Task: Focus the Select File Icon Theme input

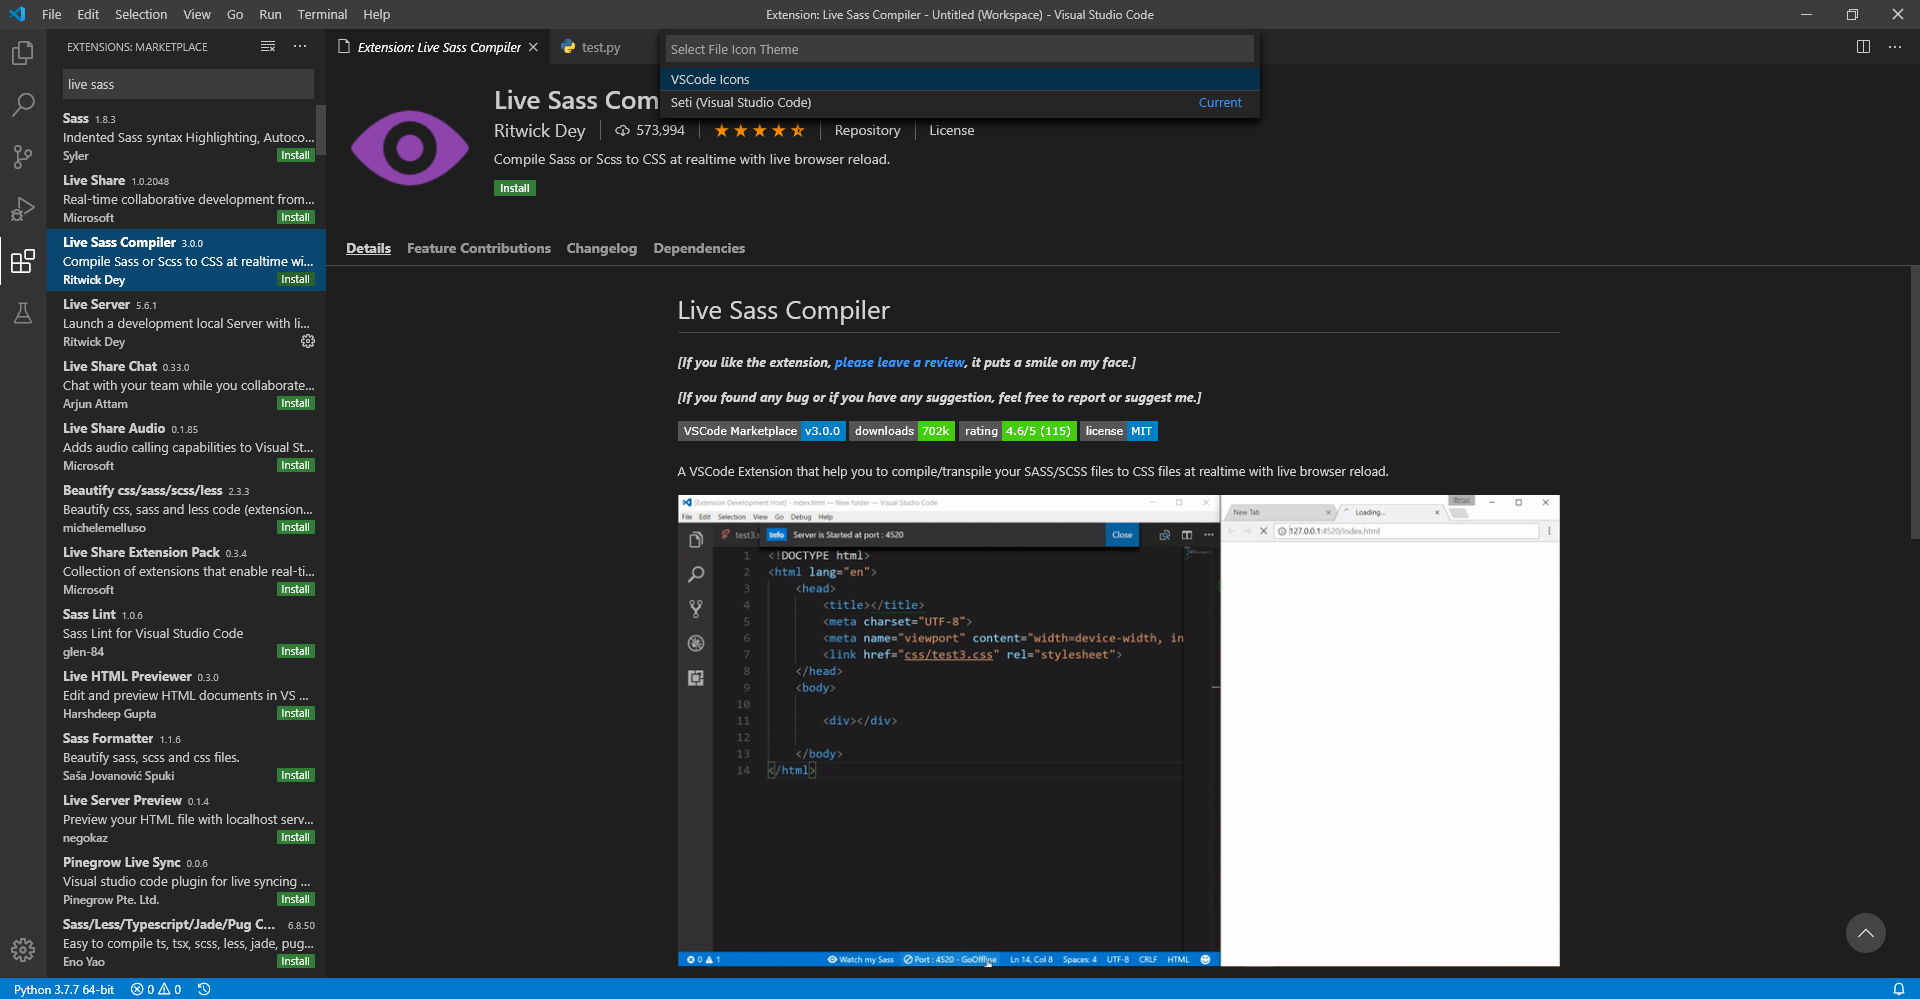Action: click(x=960, y=49)
